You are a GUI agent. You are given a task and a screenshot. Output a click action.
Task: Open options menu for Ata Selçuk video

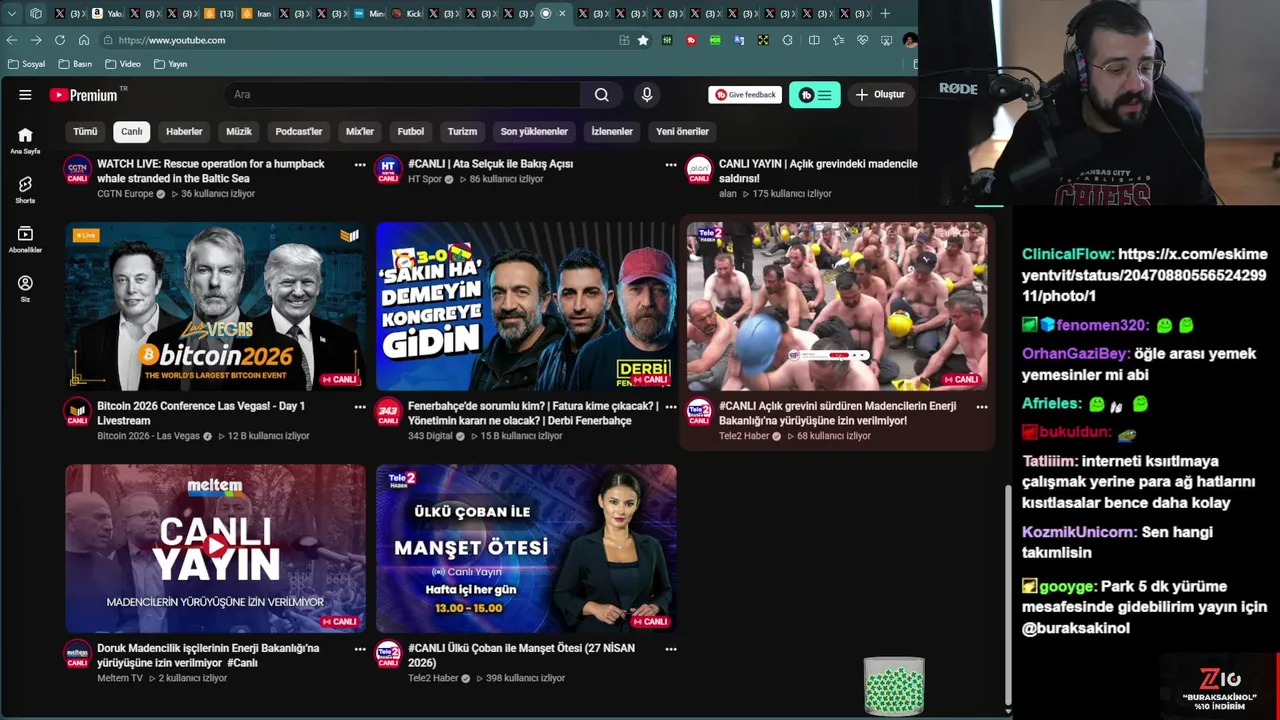point(671,165)
